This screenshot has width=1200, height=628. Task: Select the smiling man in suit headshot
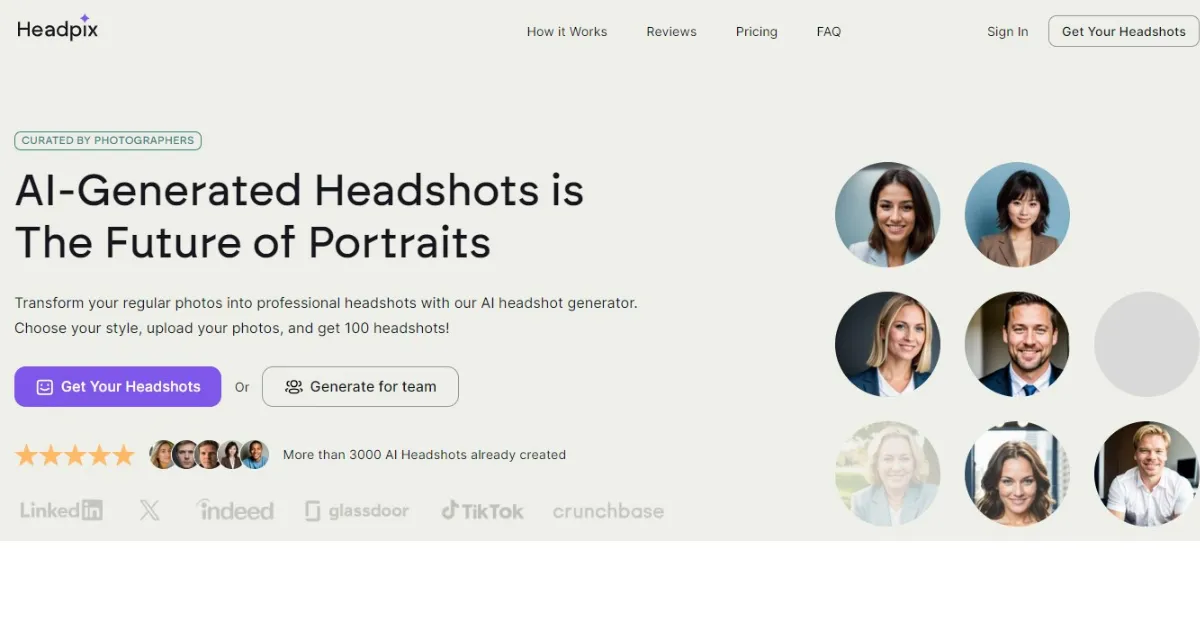click(x=1017, y=344)
